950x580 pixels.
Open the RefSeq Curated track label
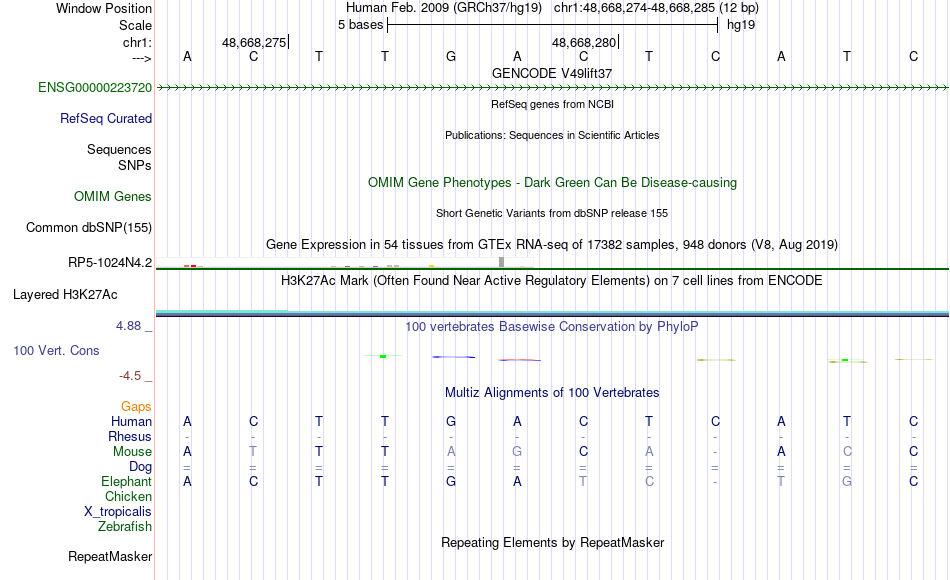point(105,119)
